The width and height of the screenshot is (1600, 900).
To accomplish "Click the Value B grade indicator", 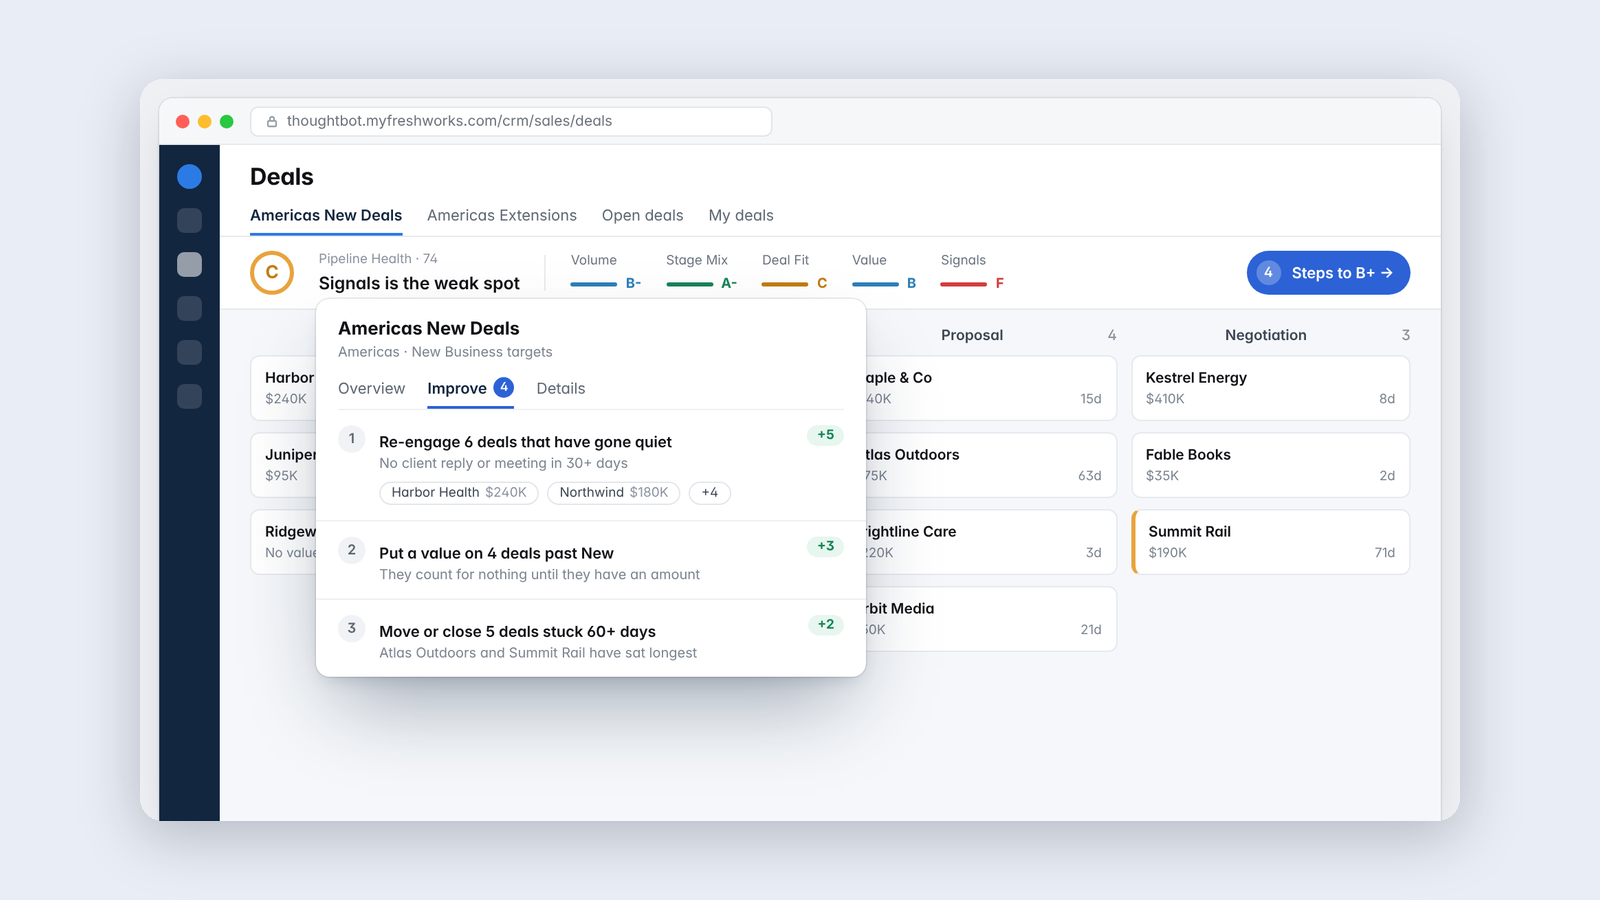I will click(884, 272).
